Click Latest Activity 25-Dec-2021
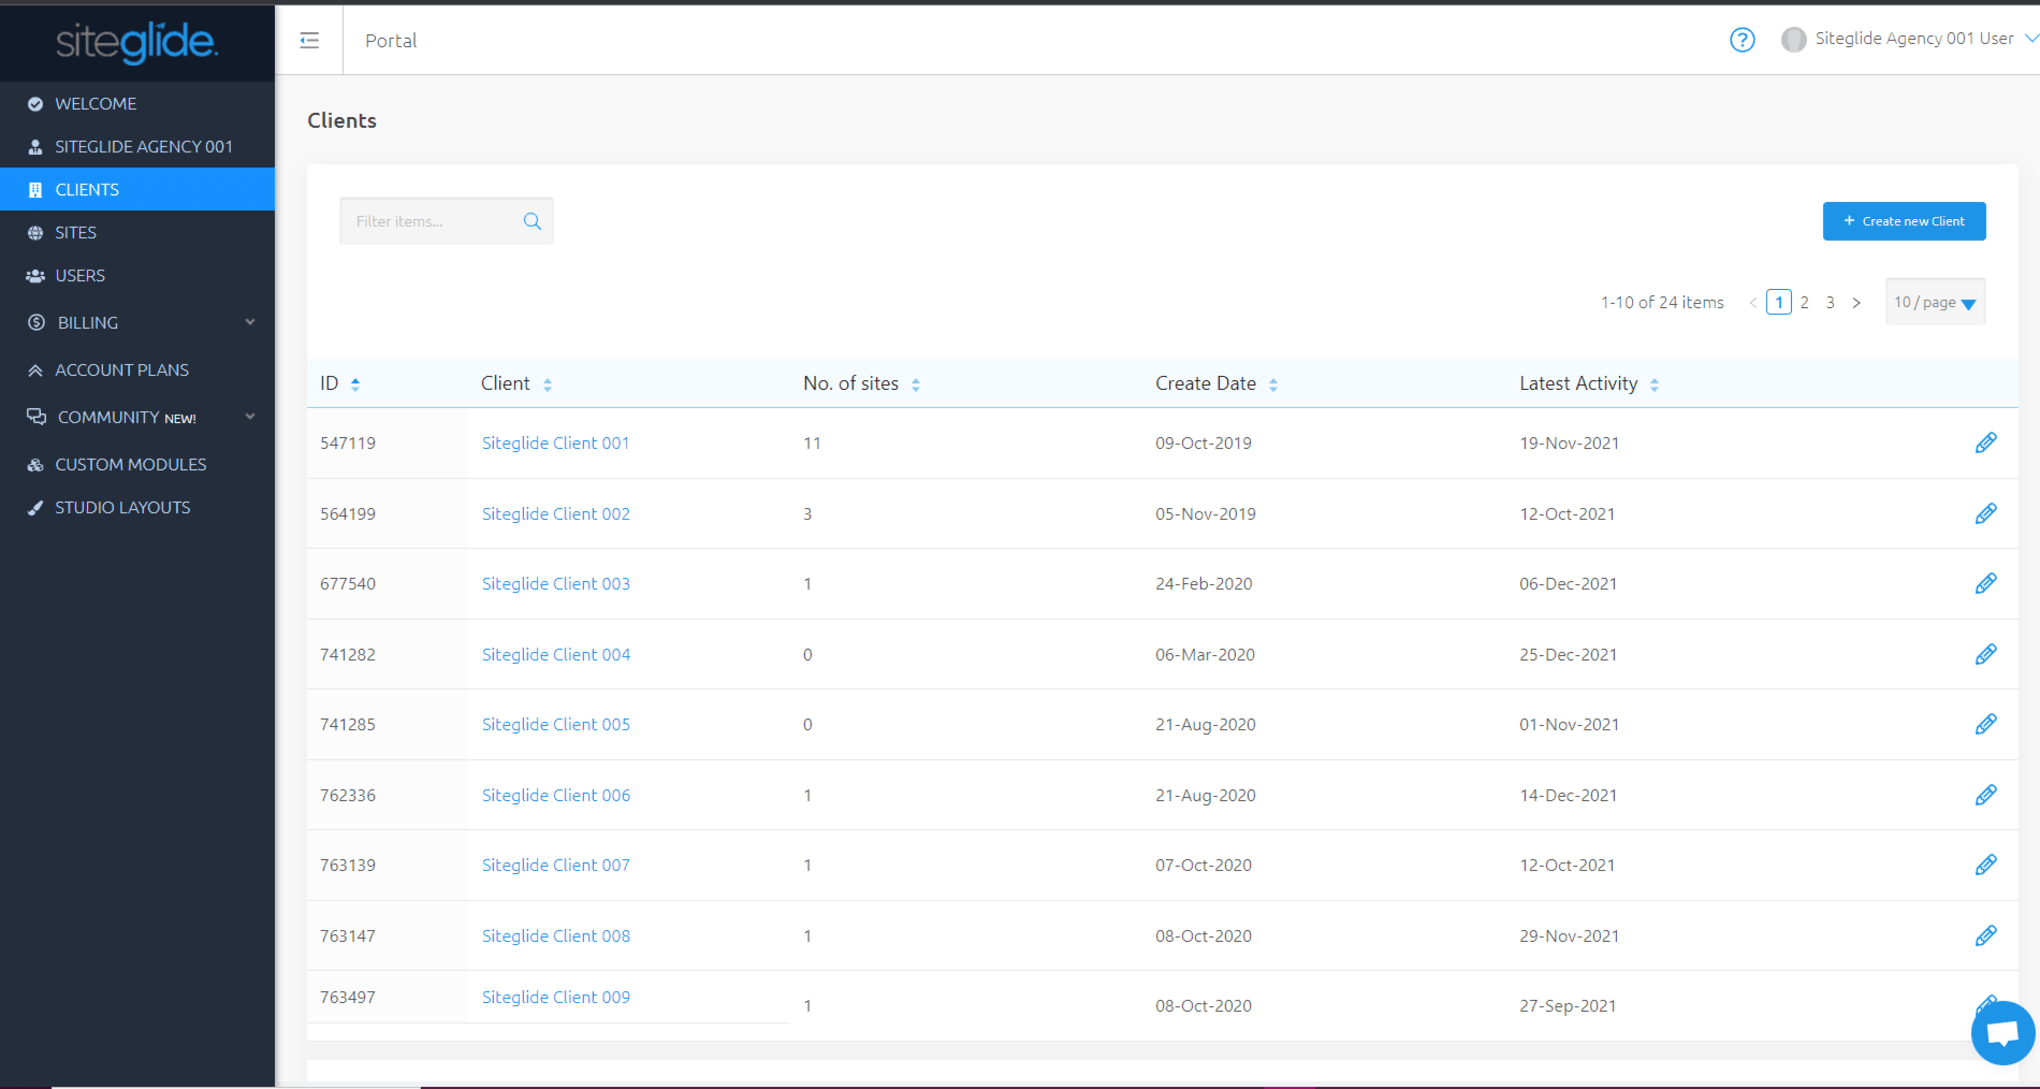The width and height of the screenshot is (2040, 1089). click(1568, 655)
